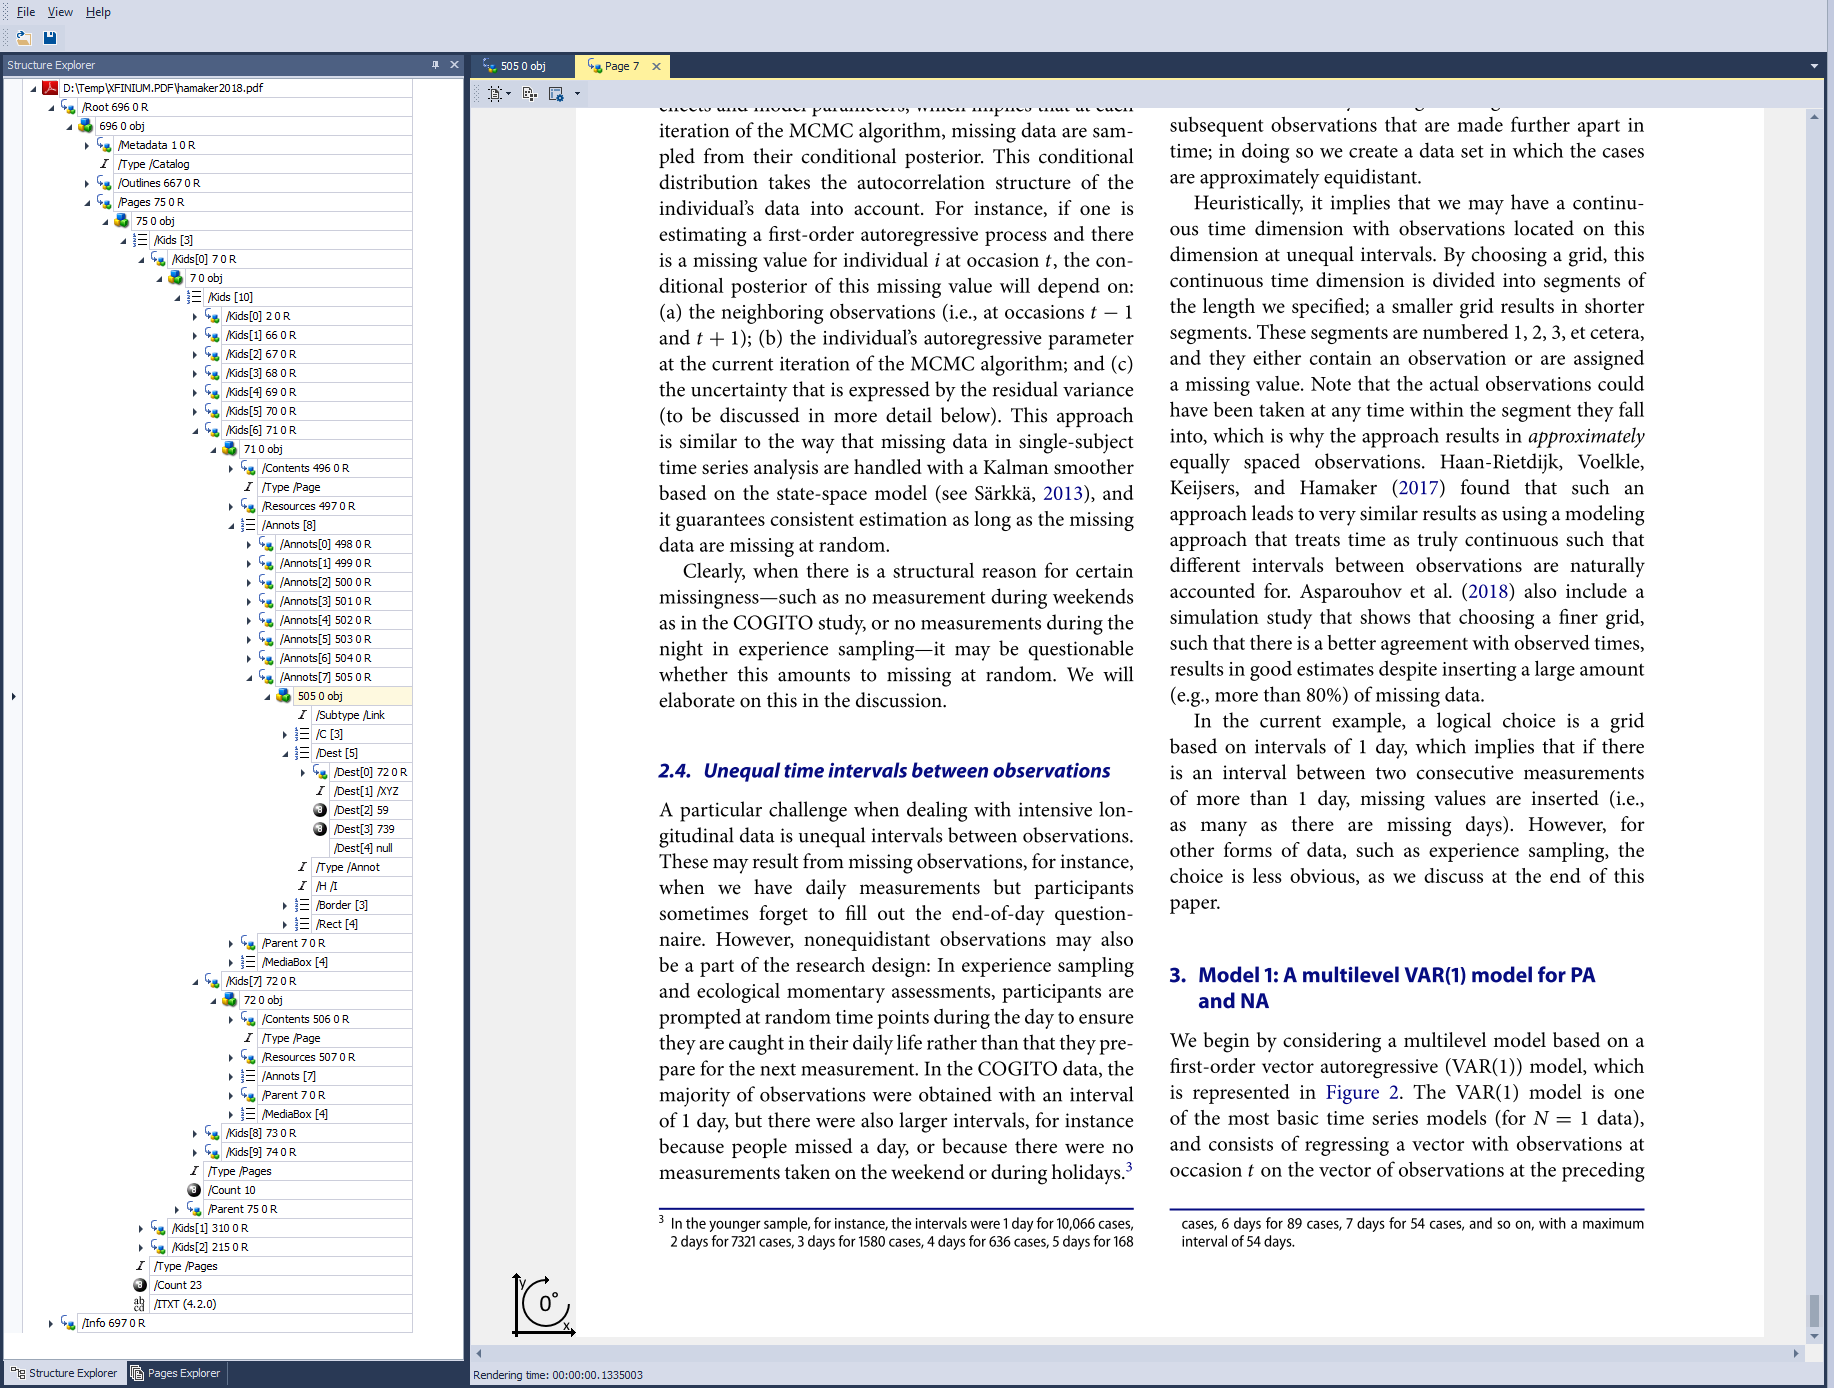Open the File menu
1834x1389 pixels.
26,12
